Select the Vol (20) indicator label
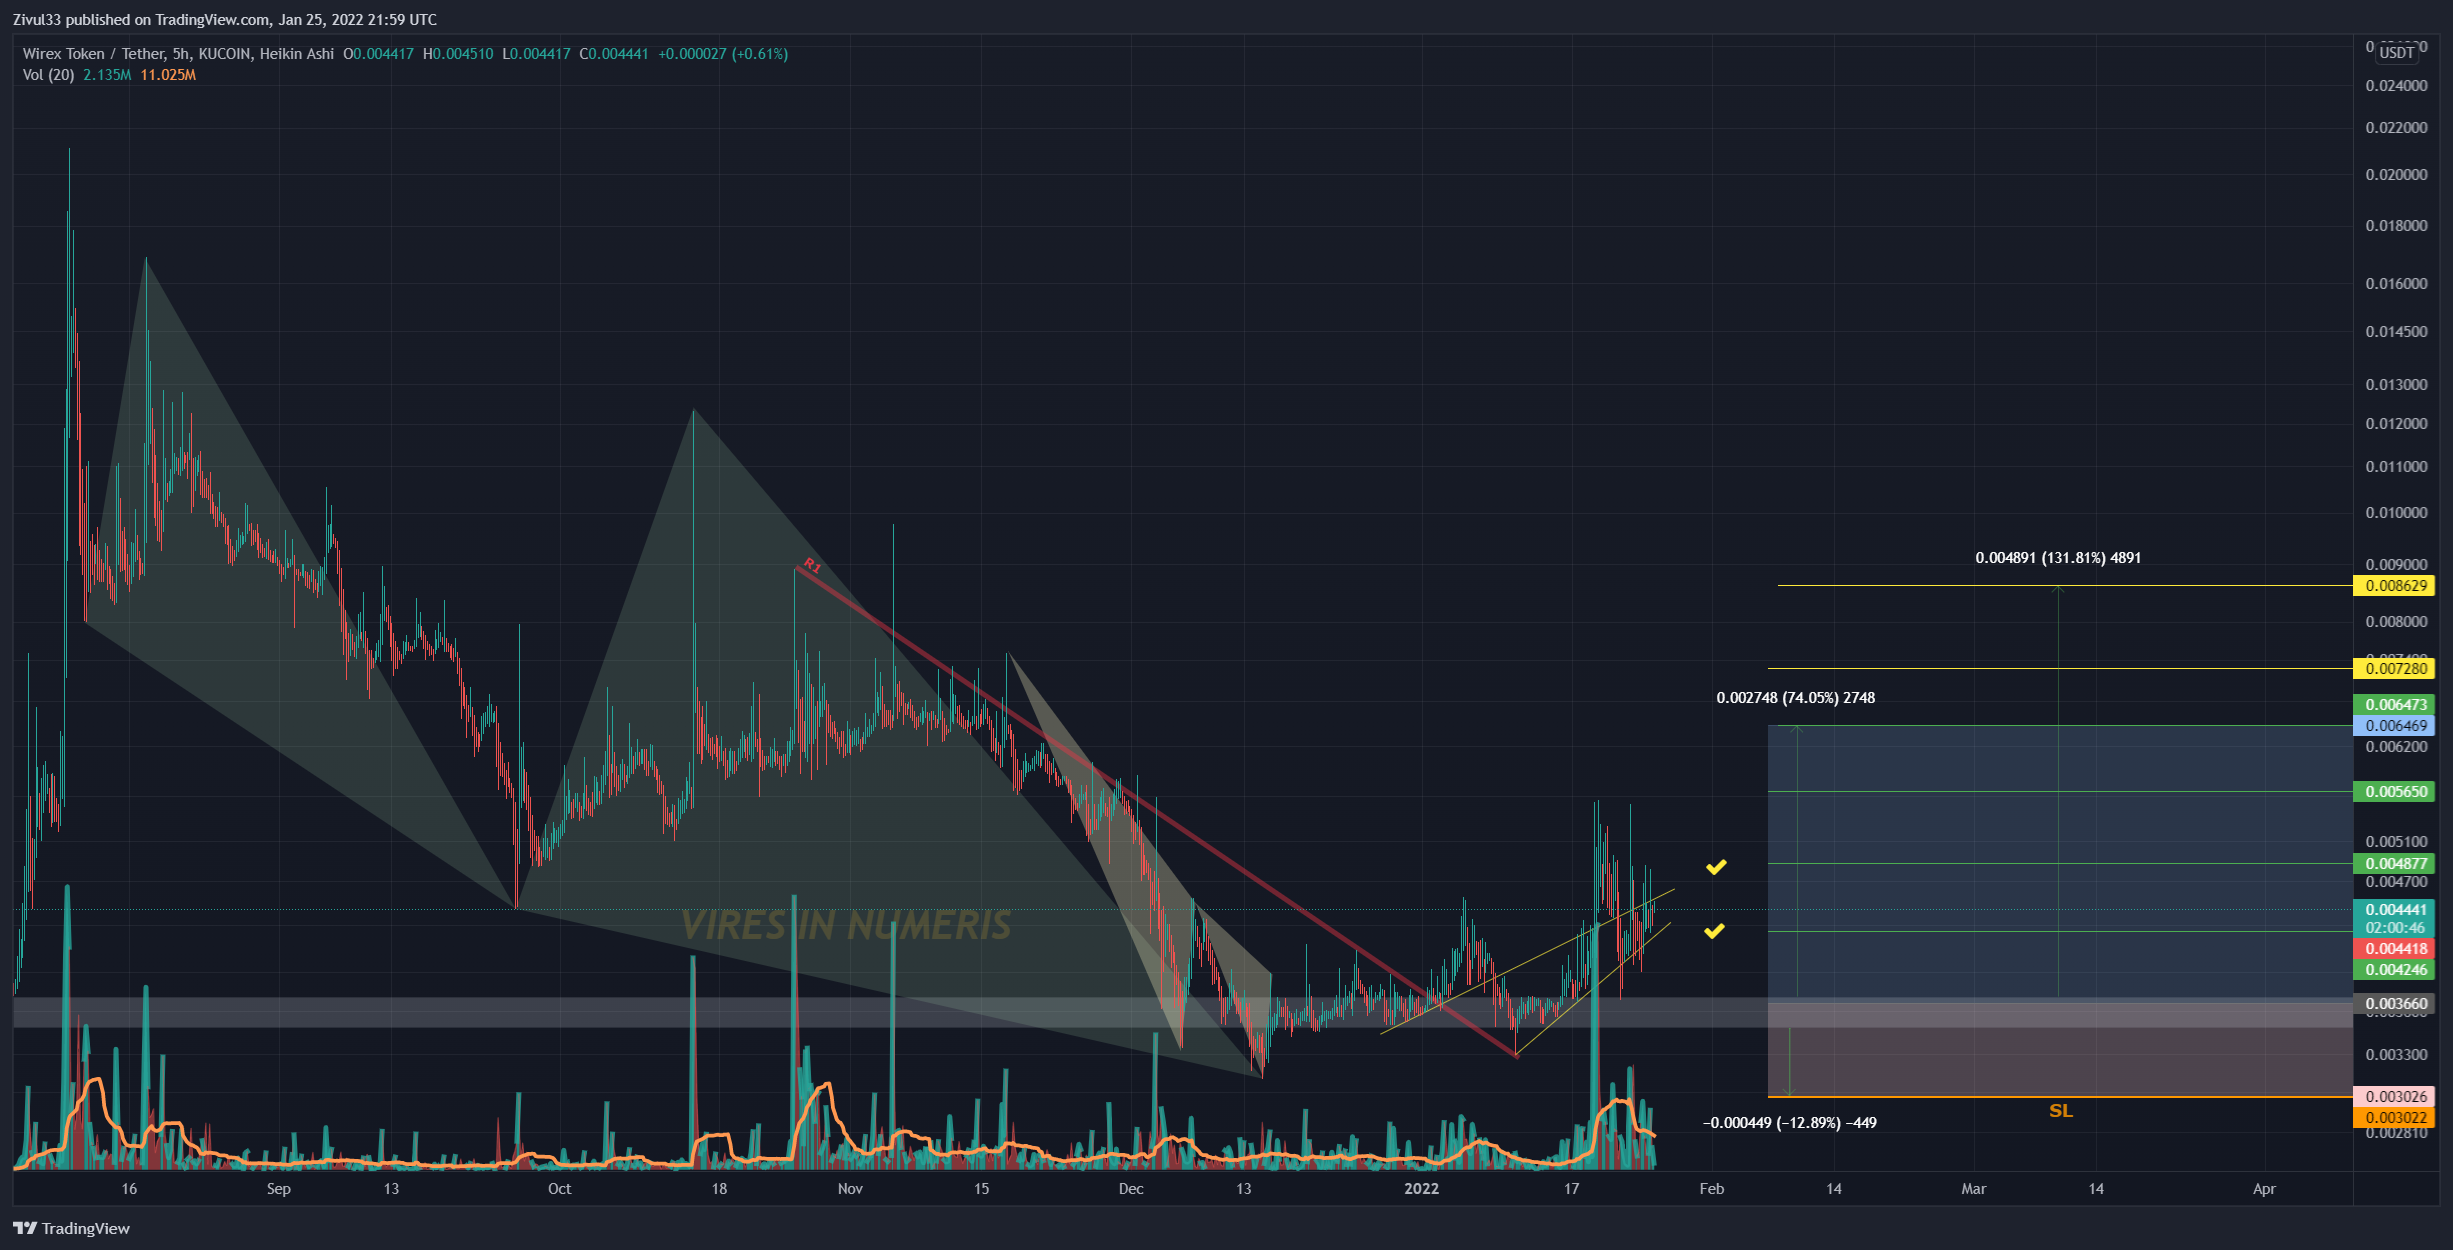 (x=48, y=75)
